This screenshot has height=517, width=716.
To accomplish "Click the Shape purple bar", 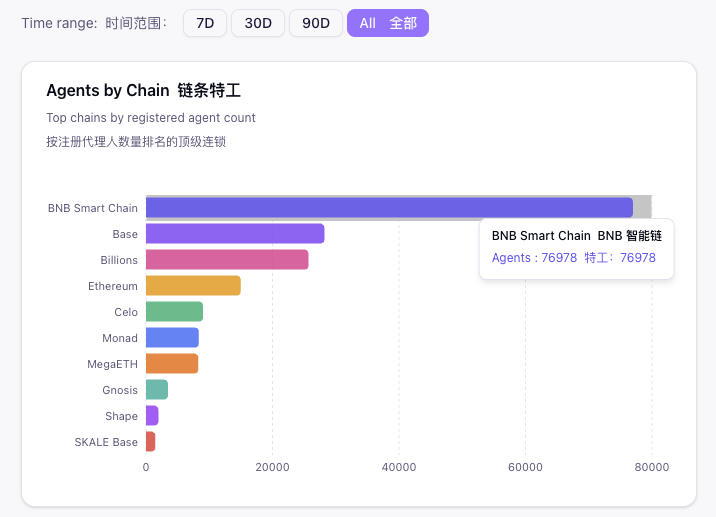I will (152, 416).
